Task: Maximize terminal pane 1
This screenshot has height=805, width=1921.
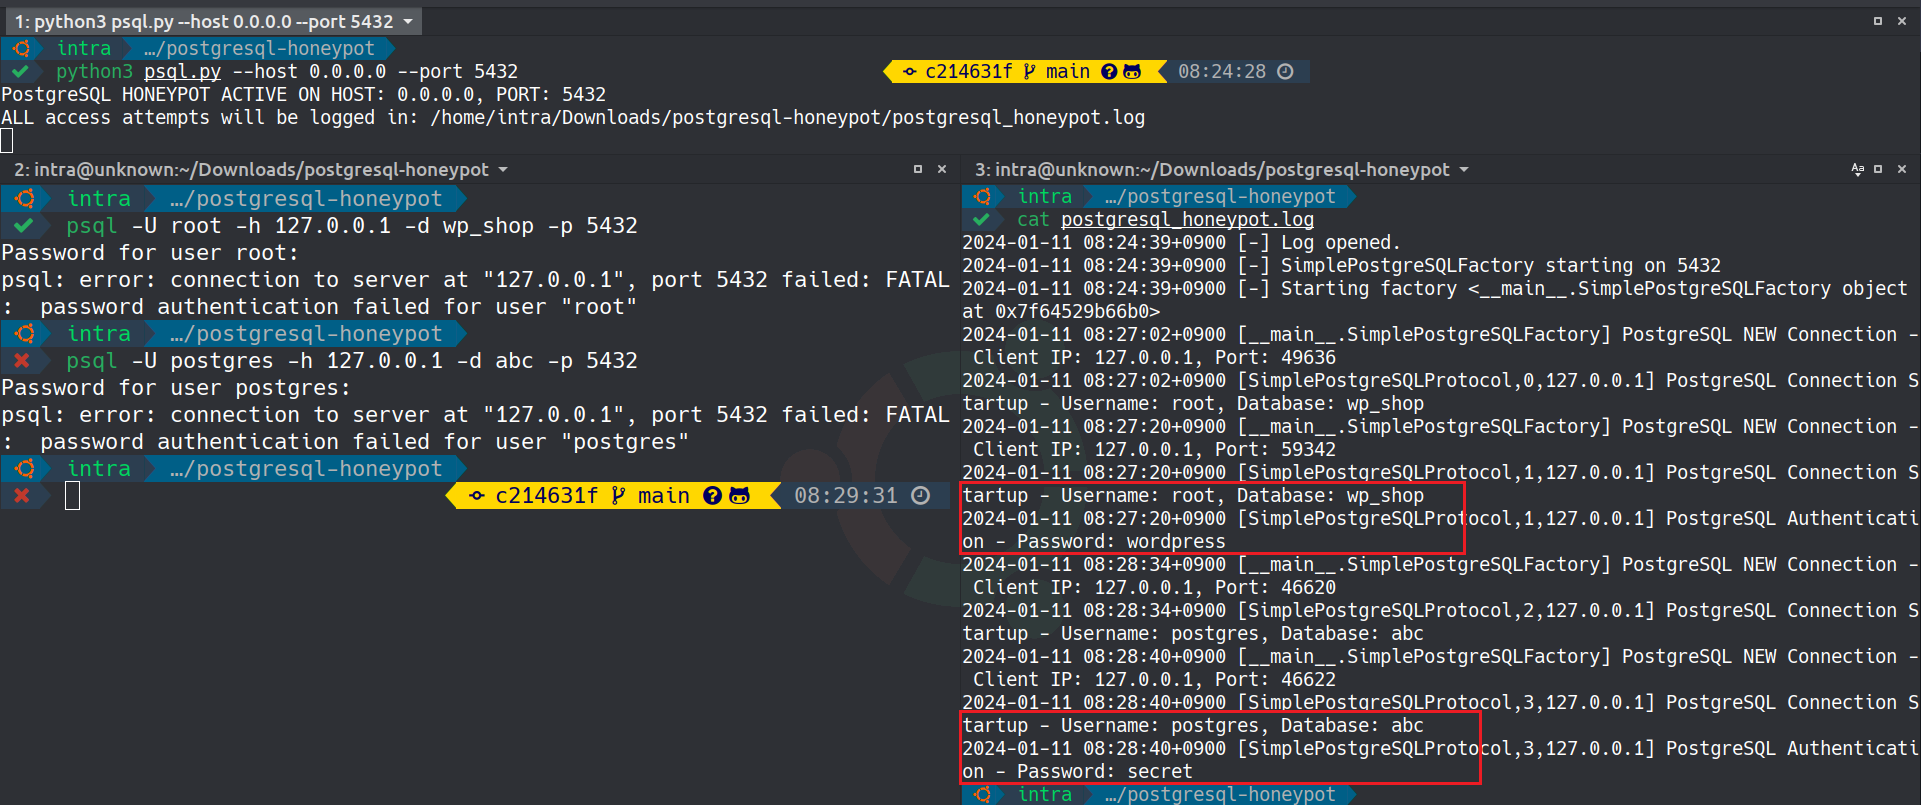Action: (x=1878, y=21)
